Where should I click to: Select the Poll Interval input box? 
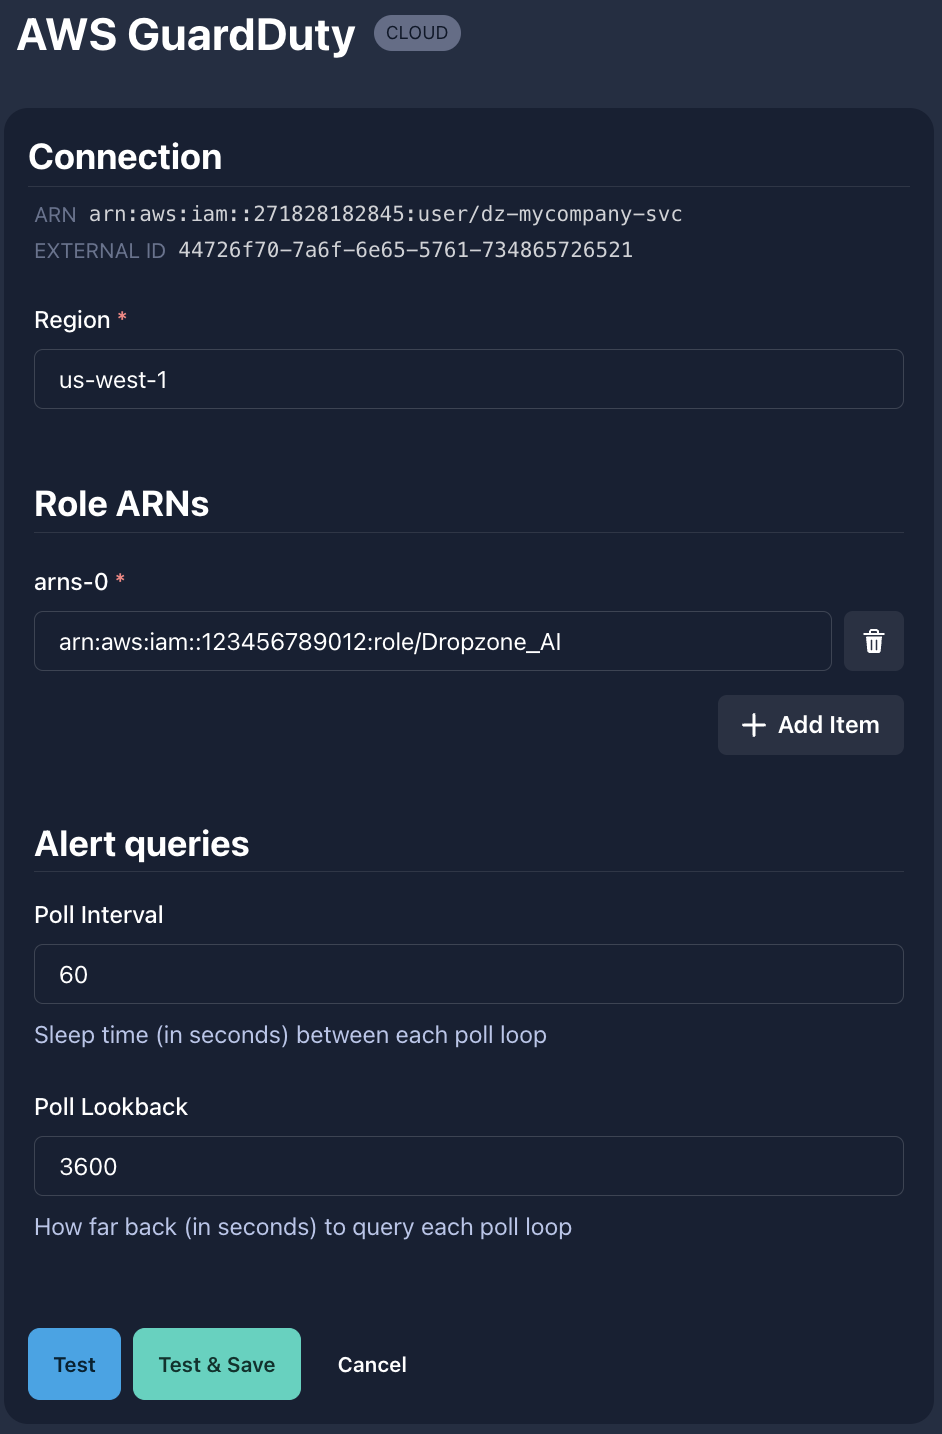tap(468, 974)
